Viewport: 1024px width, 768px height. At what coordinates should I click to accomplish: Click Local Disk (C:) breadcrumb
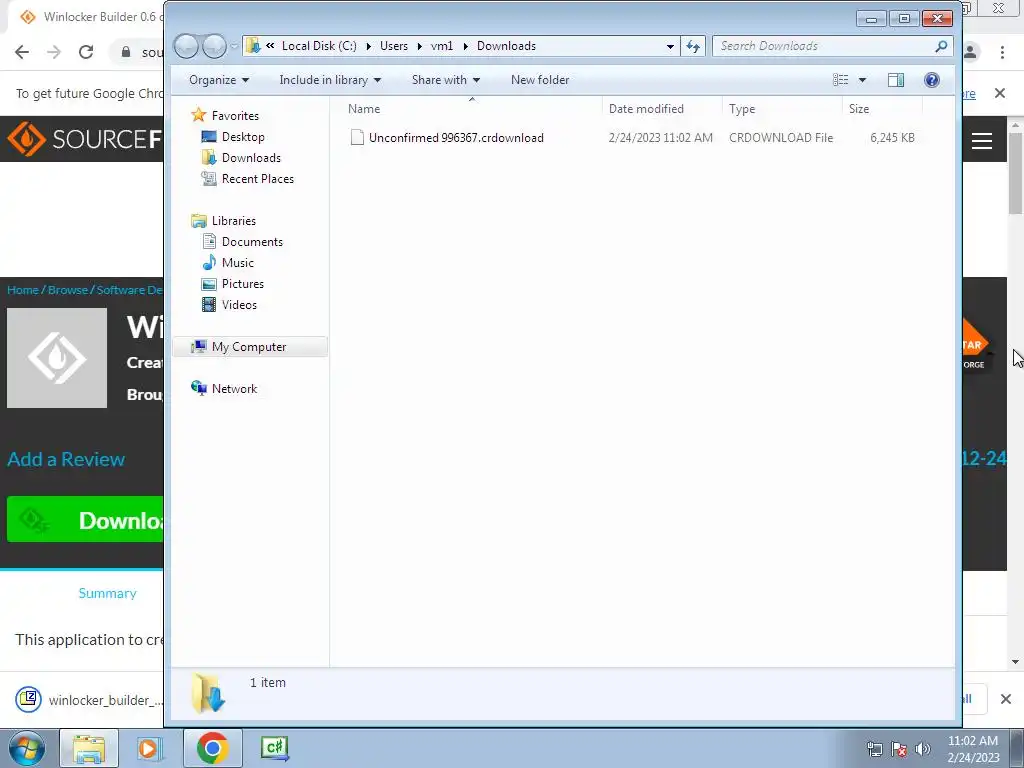click(319, 46)
